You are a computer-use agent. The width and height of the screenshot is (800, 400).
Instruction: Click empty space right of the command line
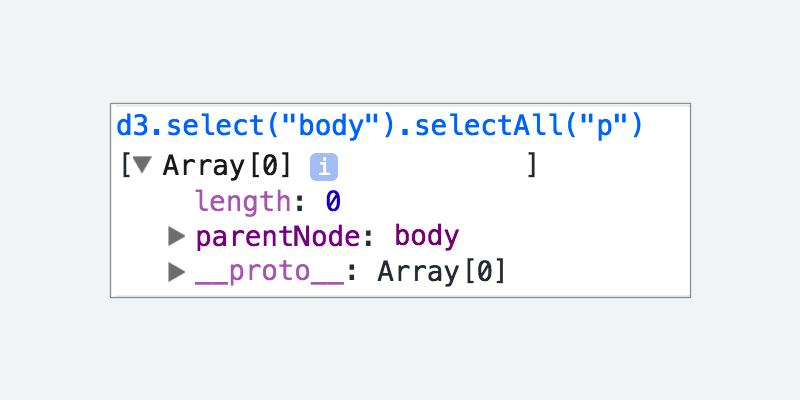pyautogui.click(x=666, y=126)
